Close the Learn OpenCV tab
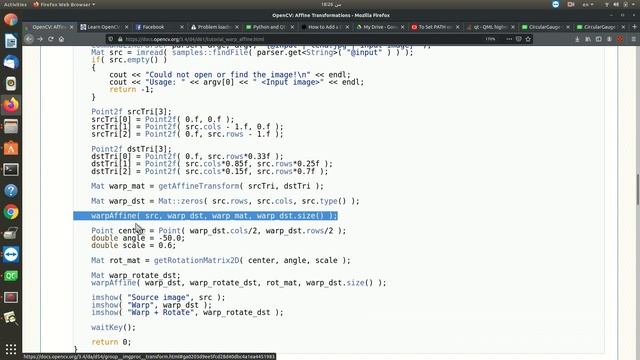Viewport: 640px width, 360px height. 127,27
